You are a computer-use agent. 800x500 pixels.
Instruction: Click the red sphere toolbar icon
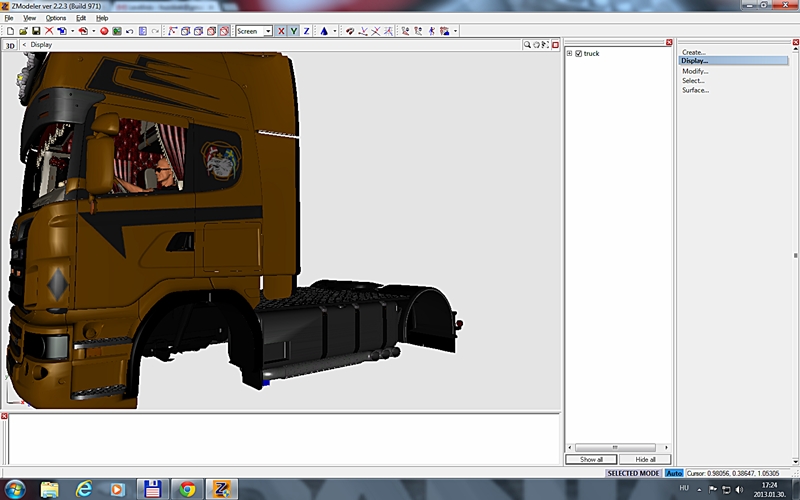104,31
